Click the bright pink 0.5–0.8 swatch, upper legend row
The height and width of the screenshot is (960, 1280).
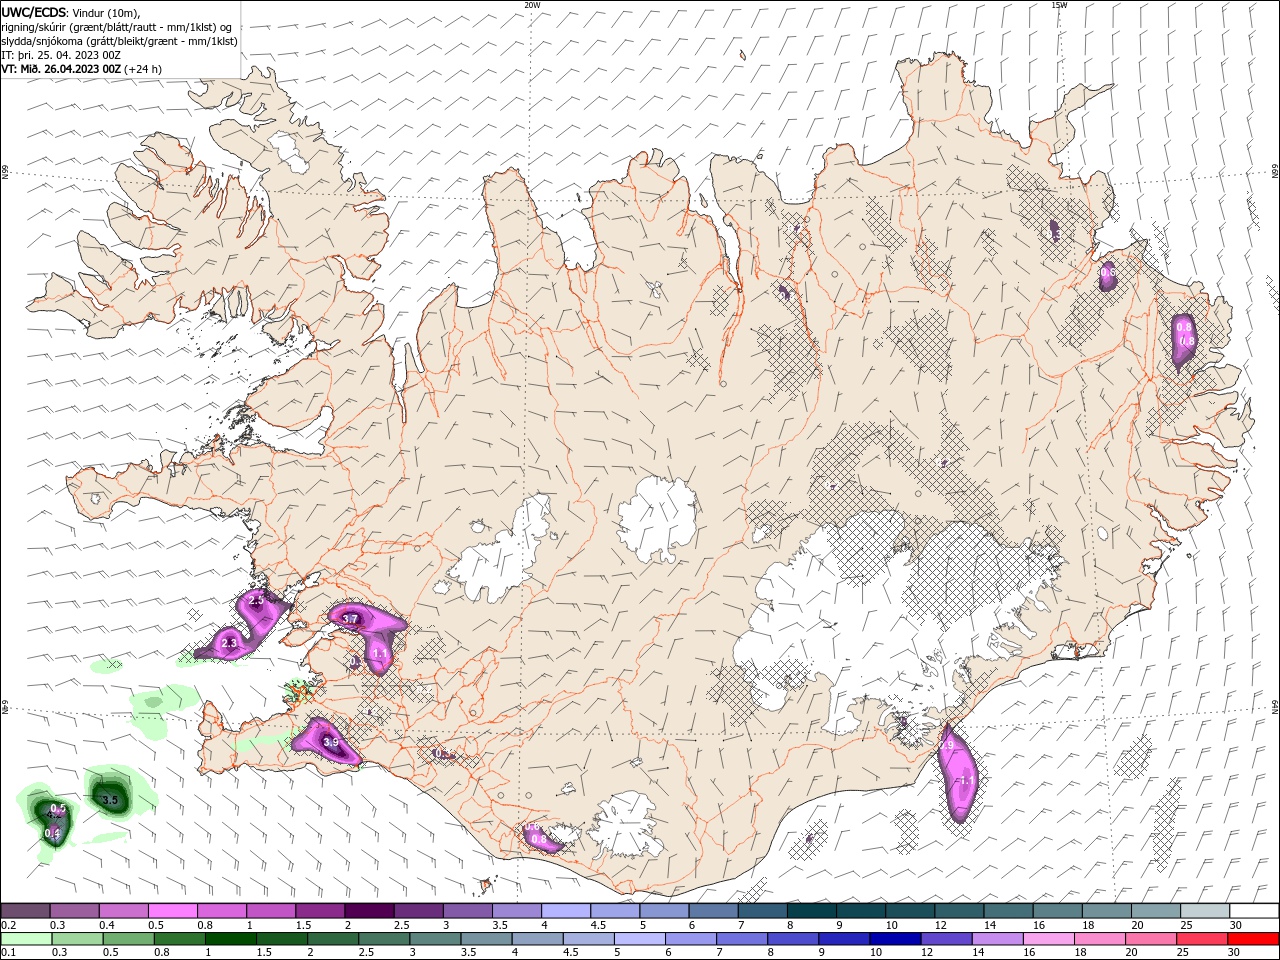click(x=172, y=911)
